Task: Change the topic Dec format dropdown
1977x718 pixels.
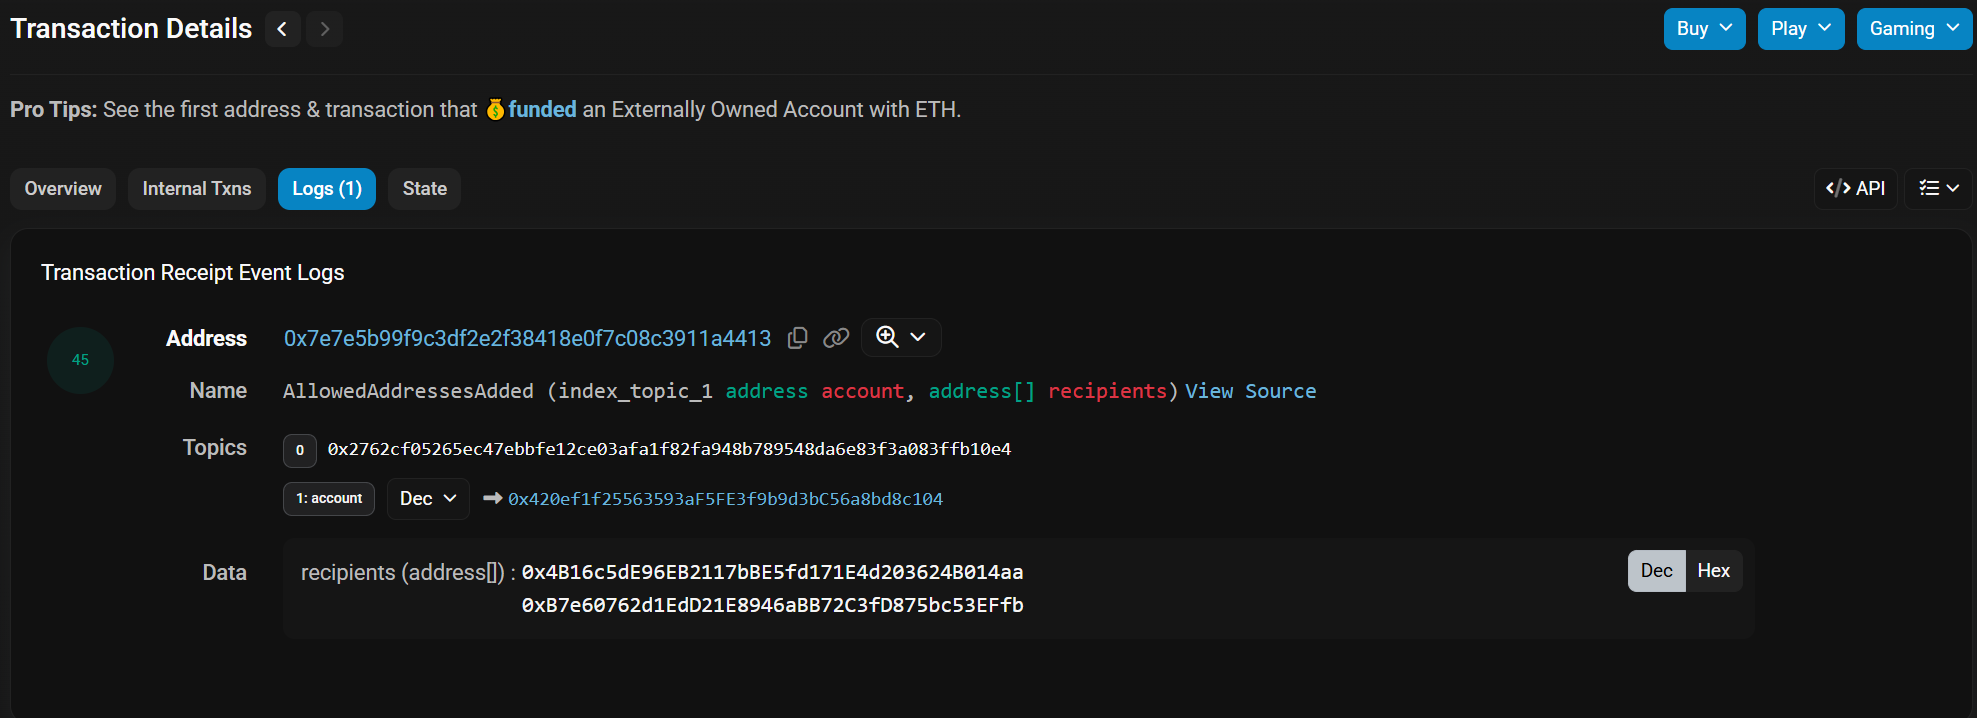Action: (428, 499)
